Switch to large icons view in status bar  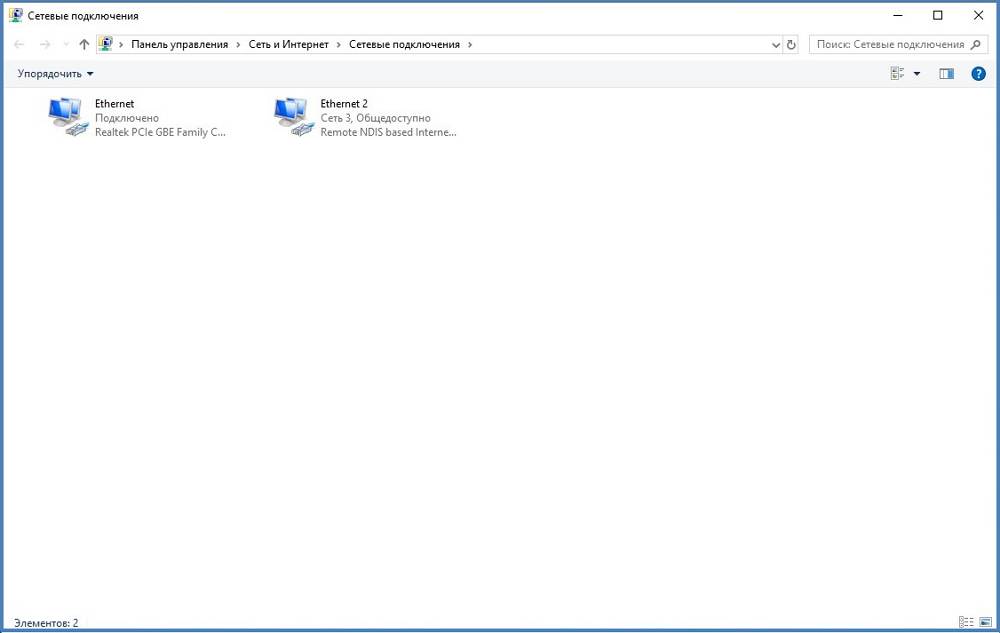(985, 622)
